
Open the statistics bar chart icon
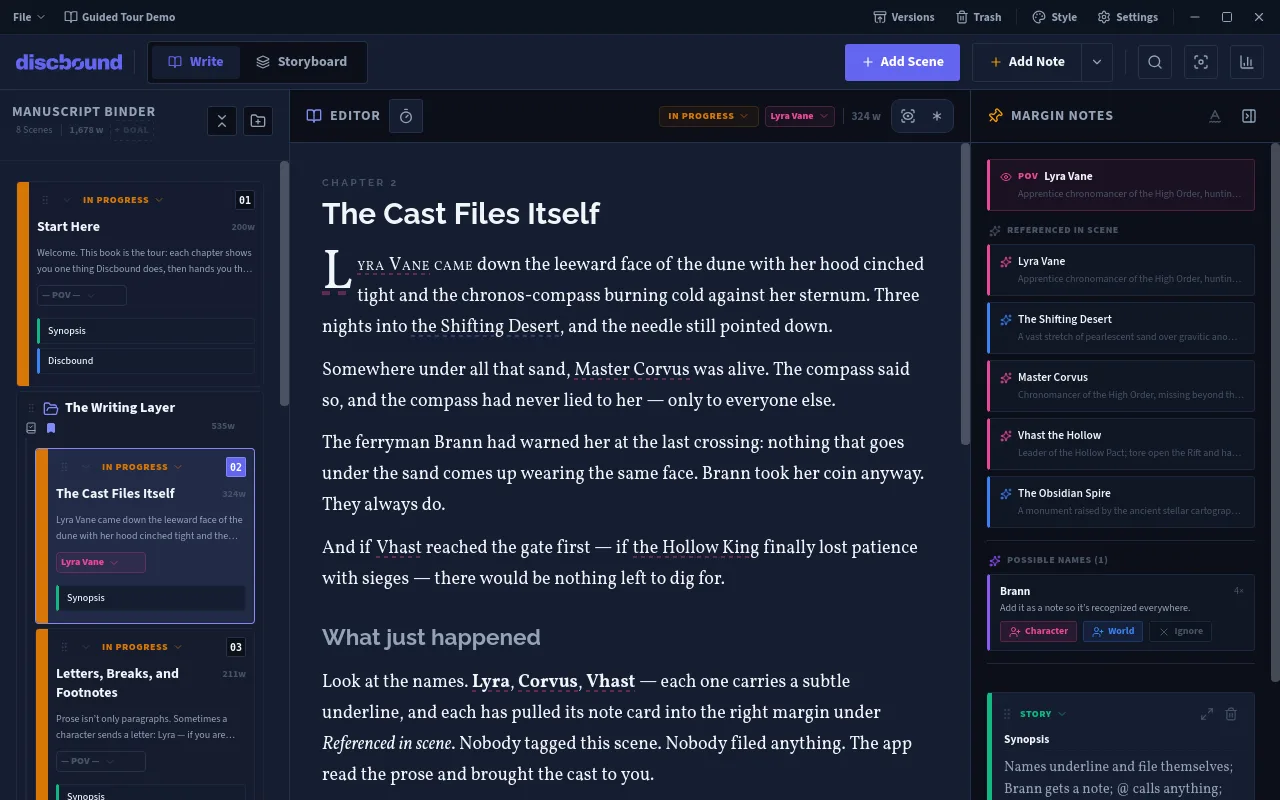(1246, 62)
